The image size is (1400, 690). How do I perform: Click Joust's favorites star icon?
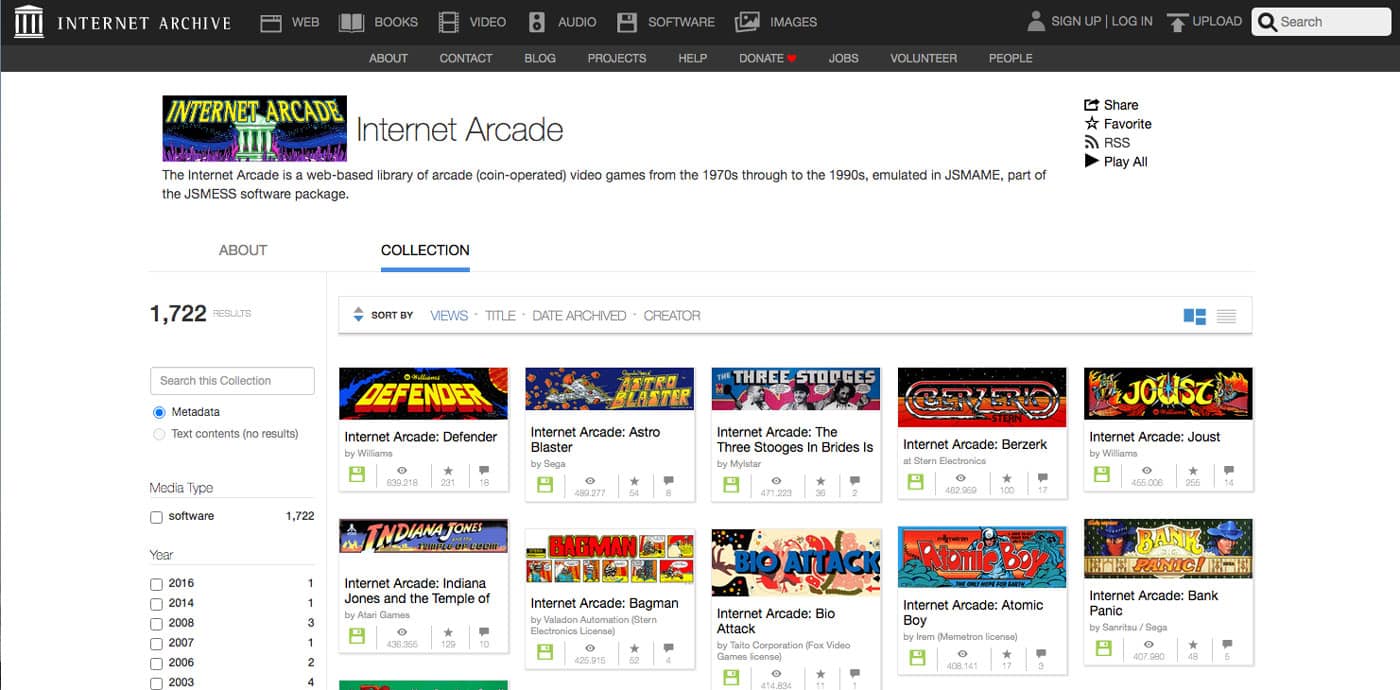pos(1193,471)
